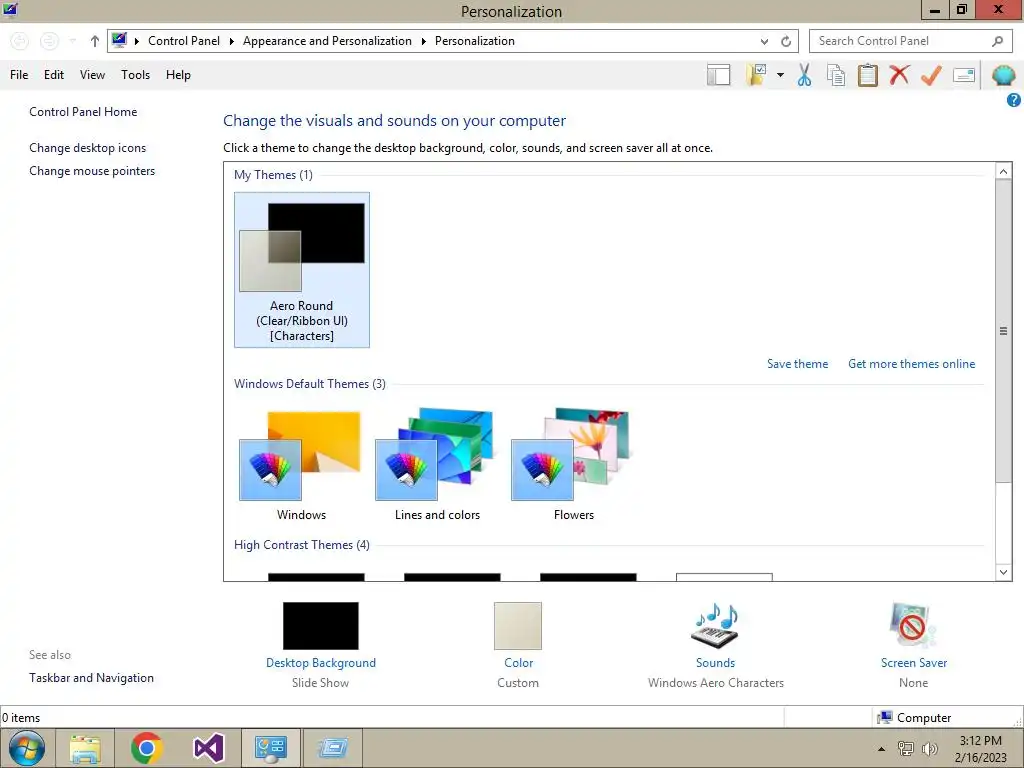Open the Start menu orb

(26, 748)
